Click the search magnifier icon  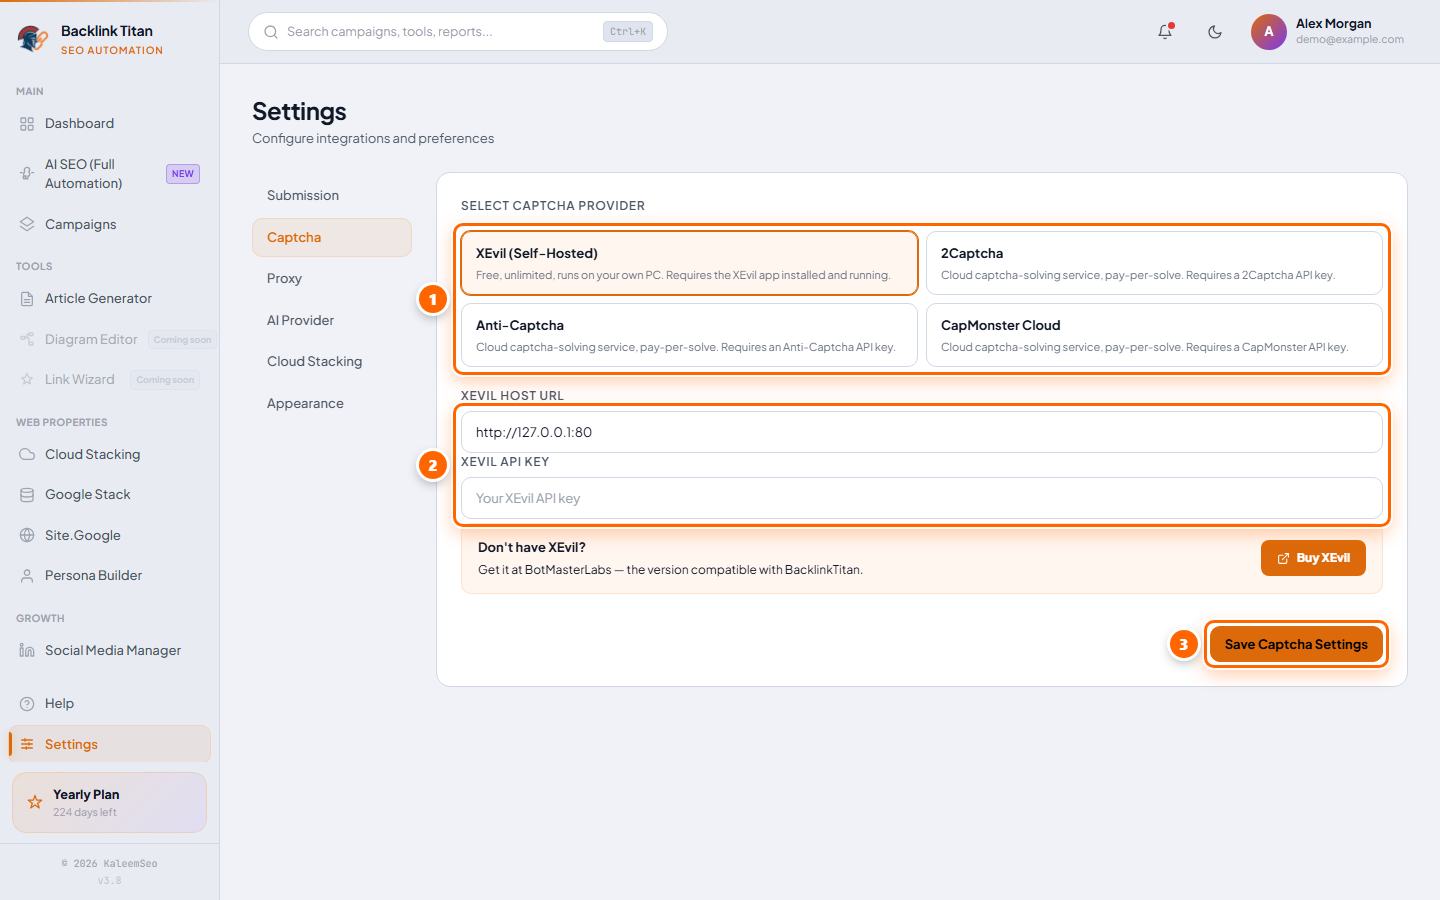click(x=271, y=32)
